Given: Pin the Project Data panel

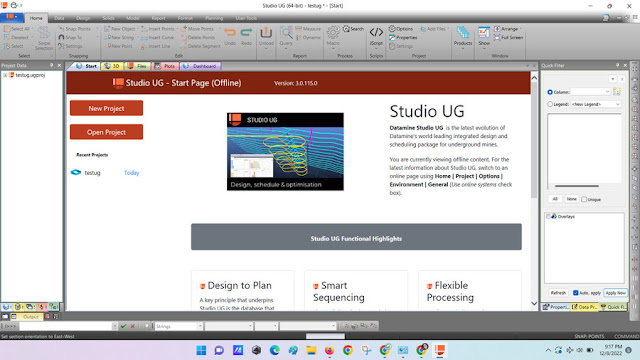Looking at the screenshot, I should tap(51, 65).
